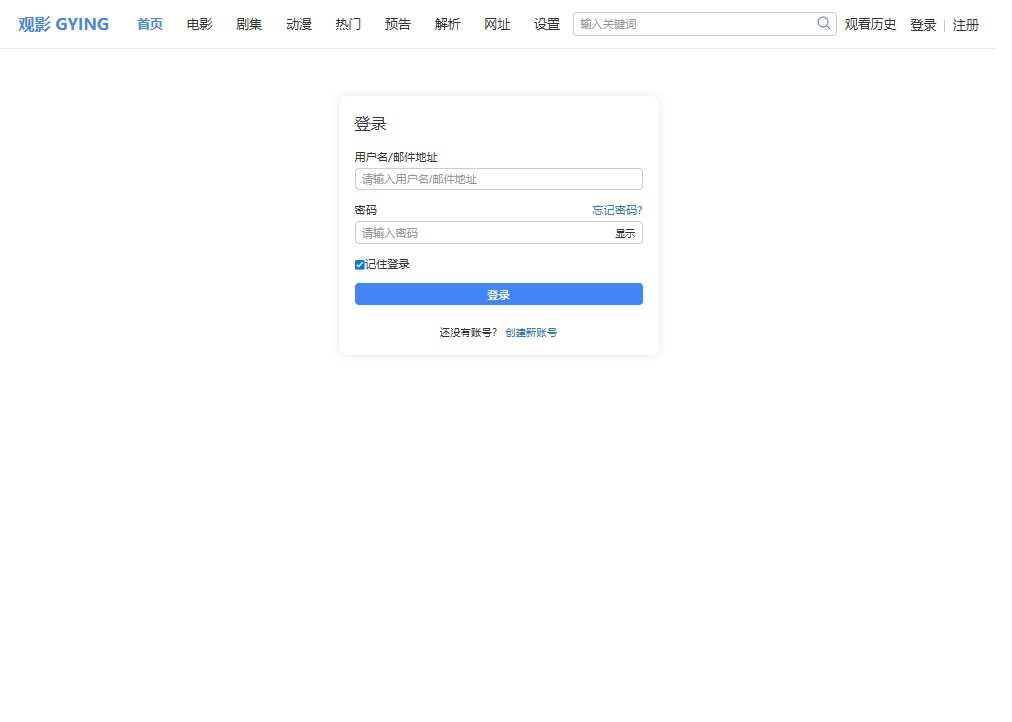Open the 解析 page

coord(447,25)
